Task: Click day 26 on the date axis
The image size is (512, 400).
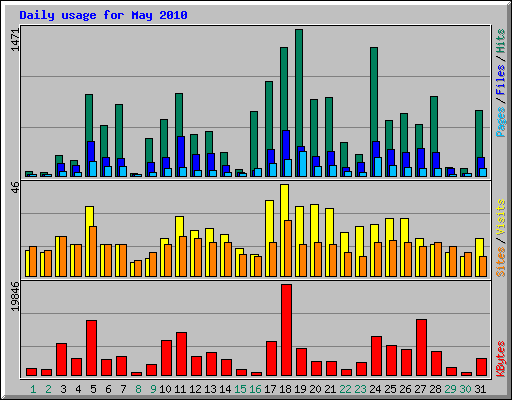Action: click(405, 389)
